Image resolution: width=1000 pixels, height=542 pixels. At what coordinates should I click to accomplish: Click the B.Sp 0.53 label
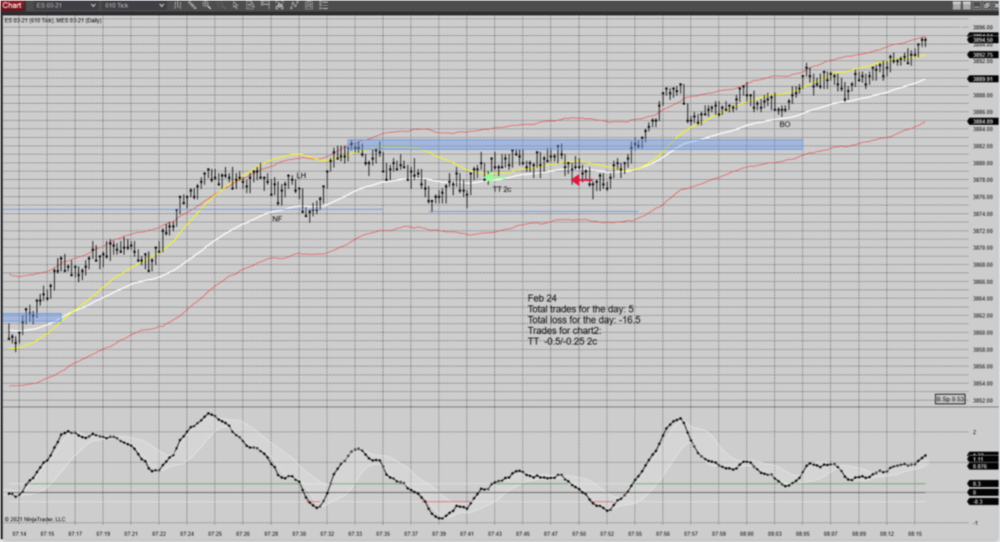(x=948, y=399)
